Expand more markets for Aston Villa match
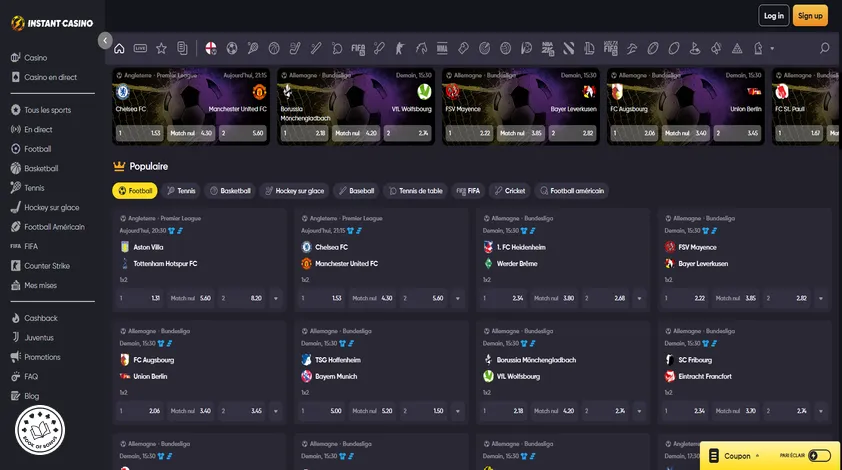 tap(276, 298)
